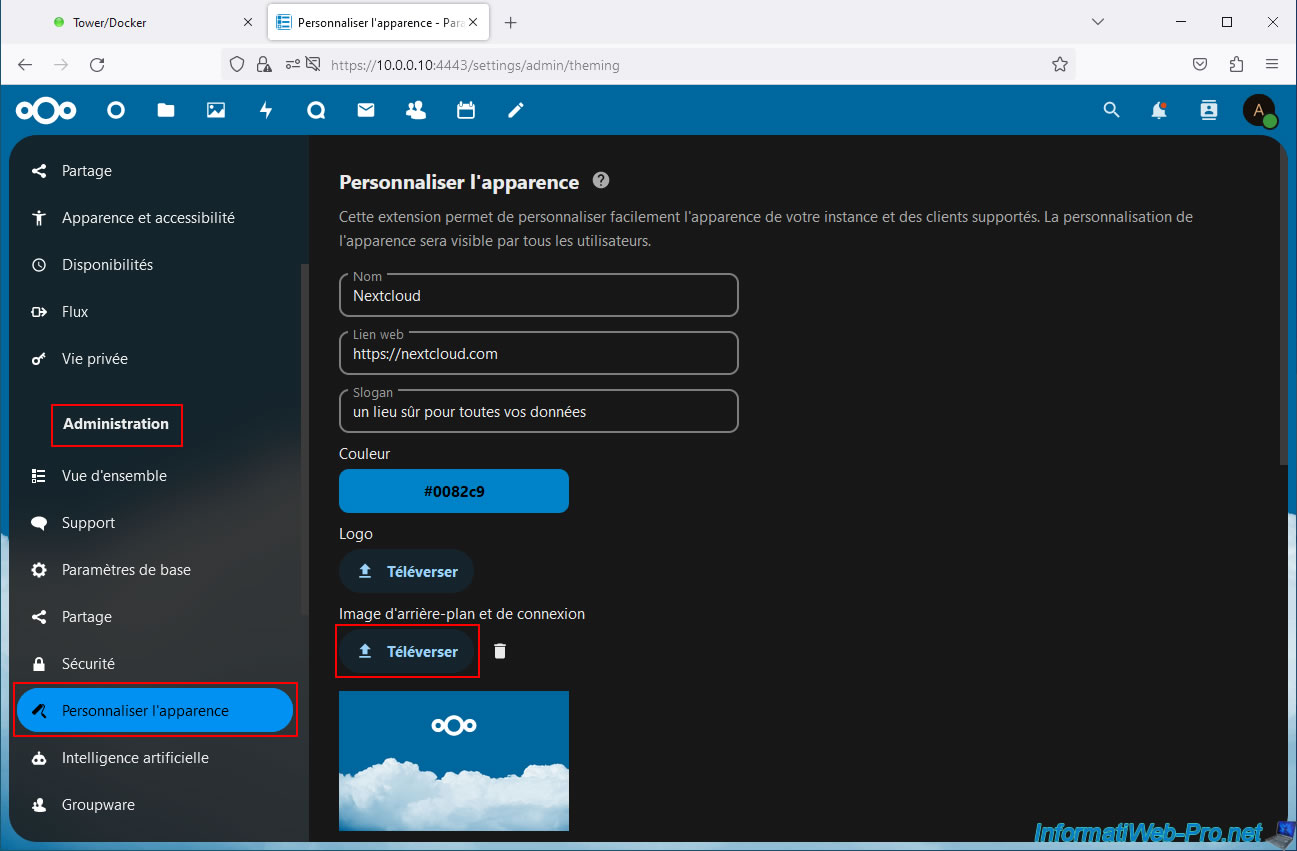The width and height of the screenshot is (1297, 851).
Task: Open Paramètres de base settings section
Action: click(126, 570)
